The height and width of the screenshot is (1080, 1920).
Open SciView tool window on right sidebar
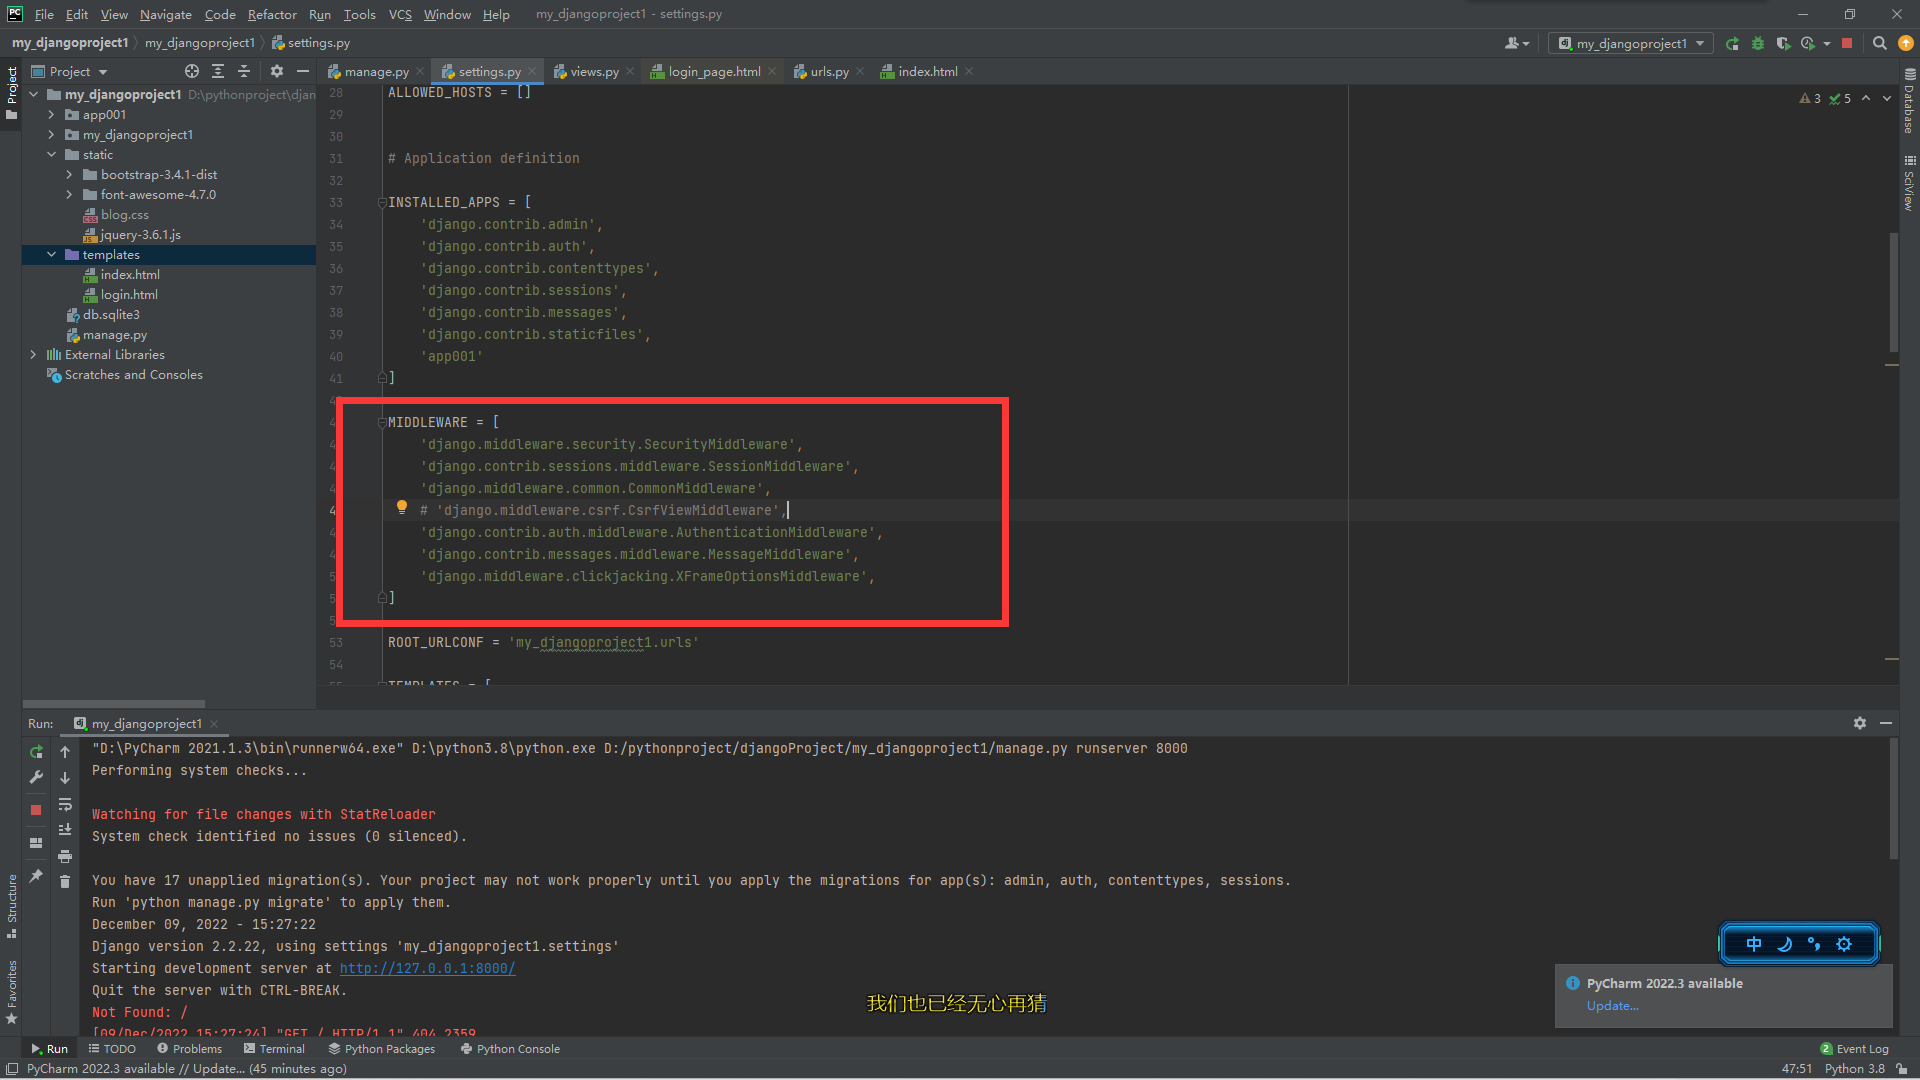(1909, 183)
